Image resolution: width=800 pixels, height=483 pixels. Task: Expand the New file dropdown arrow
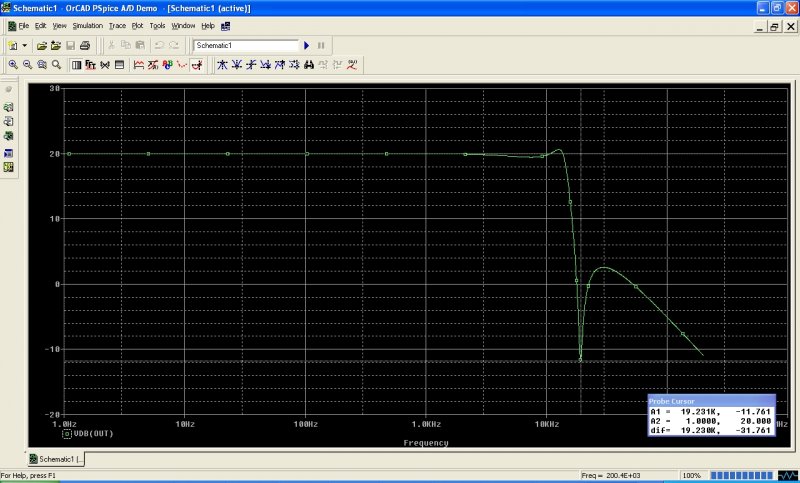(24, 45)
